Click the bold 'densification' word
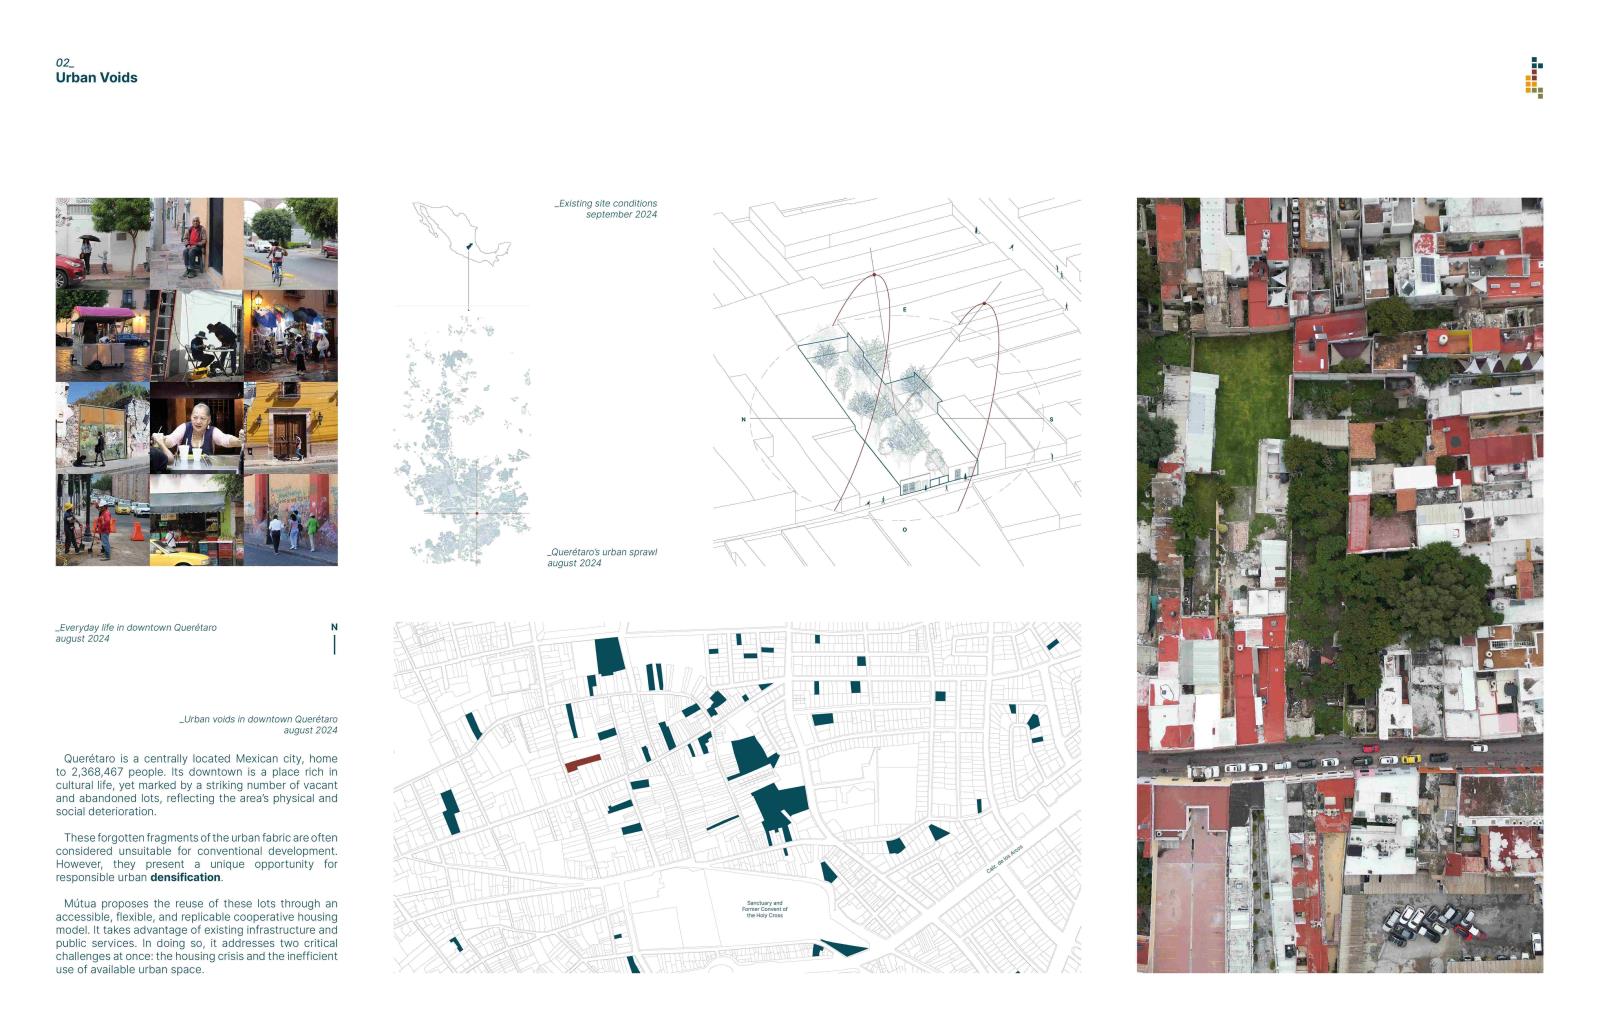Viewport: 1600px width, 1029px height. click(185, 877)
